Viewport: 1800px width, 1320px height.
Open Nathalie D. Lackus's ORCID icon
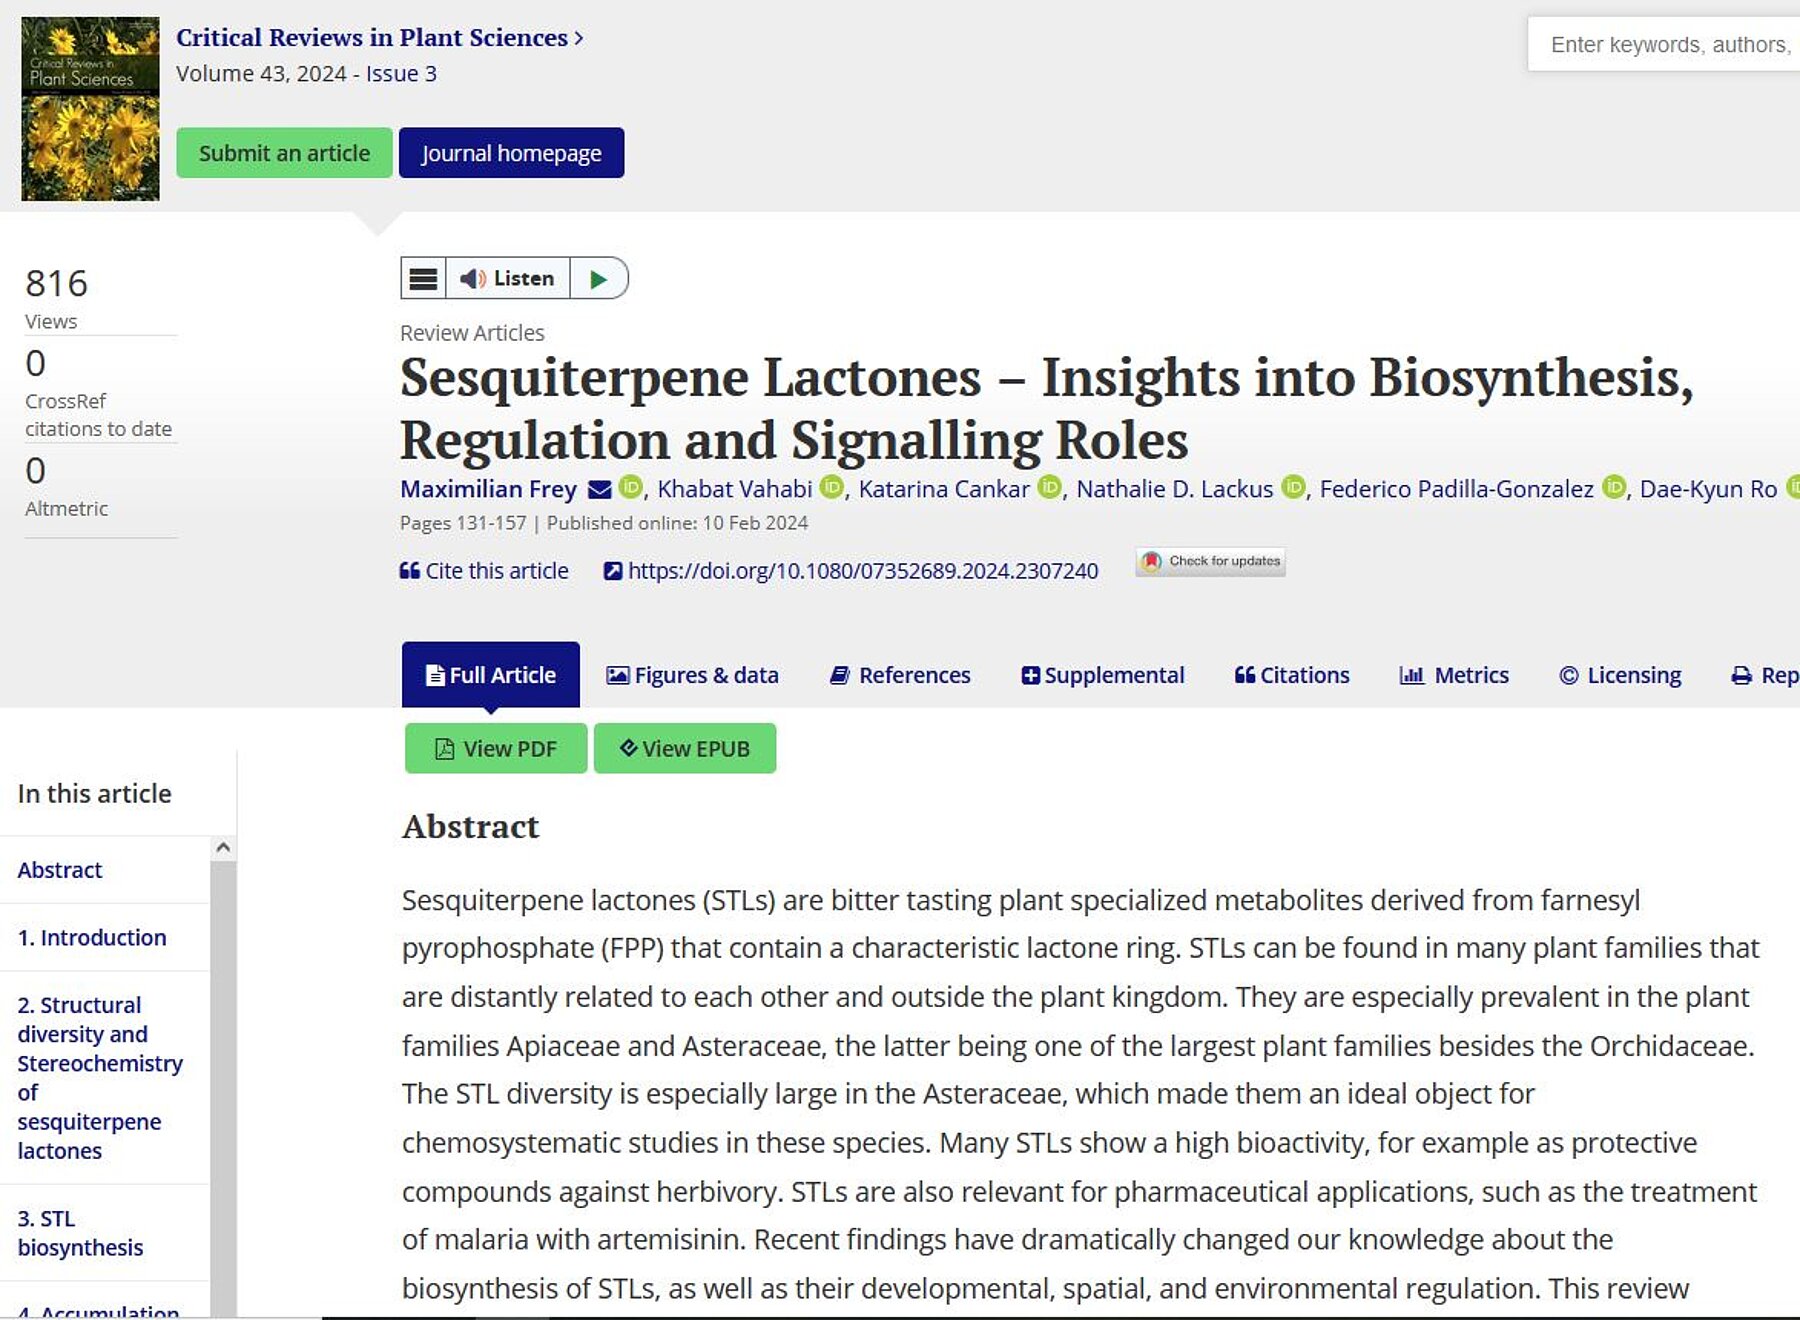click(1293, 487)
